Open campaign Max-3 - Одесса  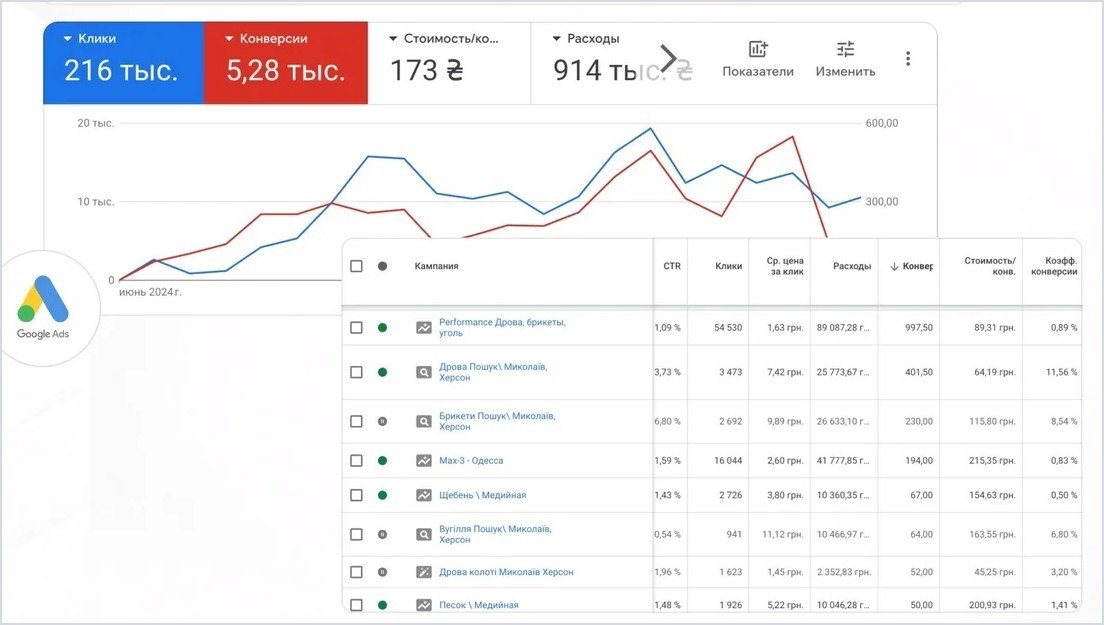click(x=471, y=460)
